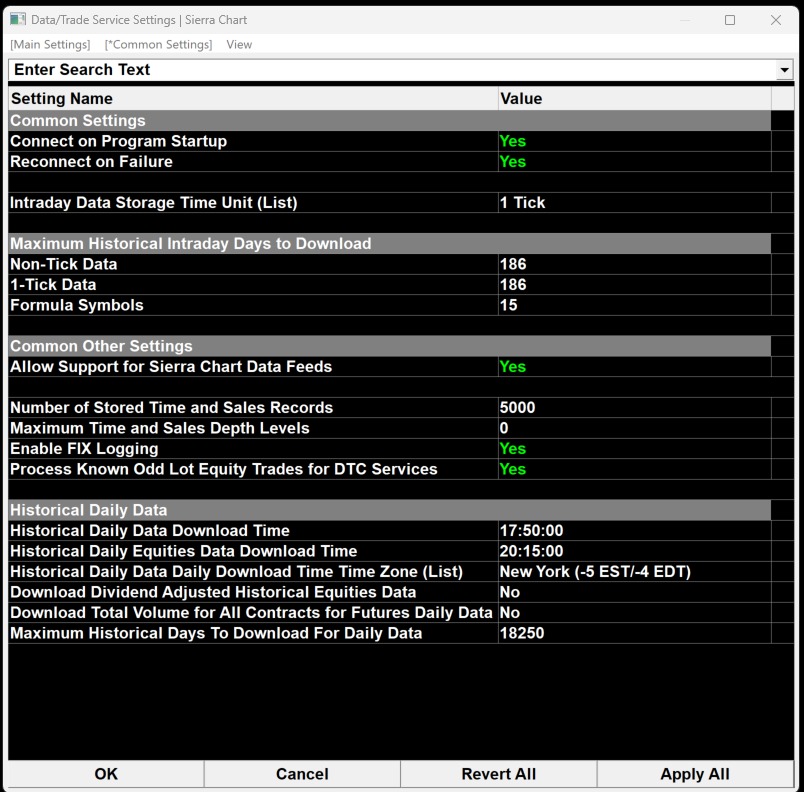Toggle Download Dividend Adjusted Historical Equities Data No
This screenshot has height=792, width=804.
point(634,592)
